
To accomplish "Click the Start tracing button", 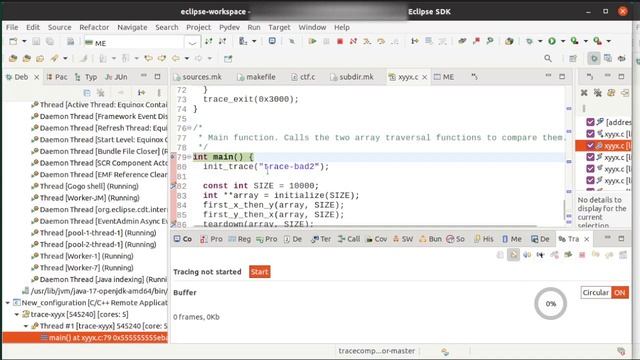I will coord(260,272).
